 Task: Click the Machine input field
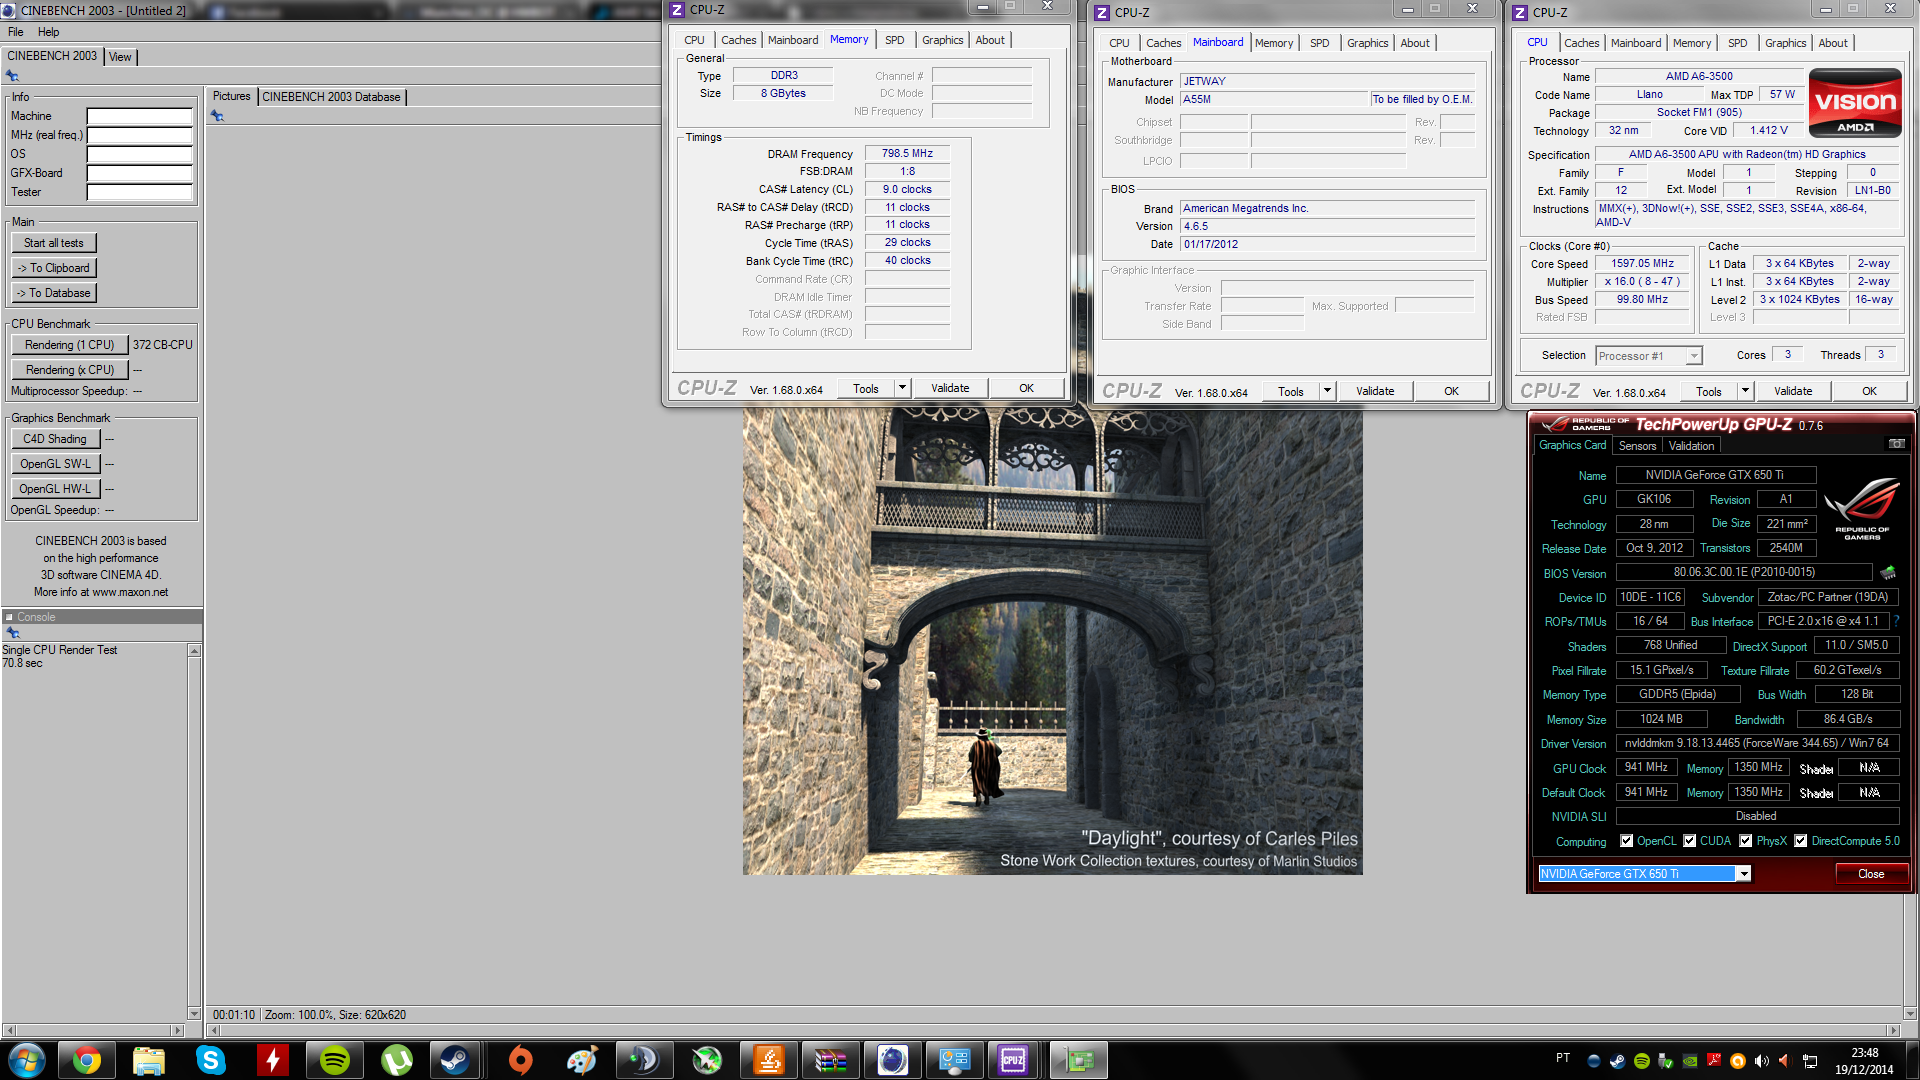[x=139, y=116]
